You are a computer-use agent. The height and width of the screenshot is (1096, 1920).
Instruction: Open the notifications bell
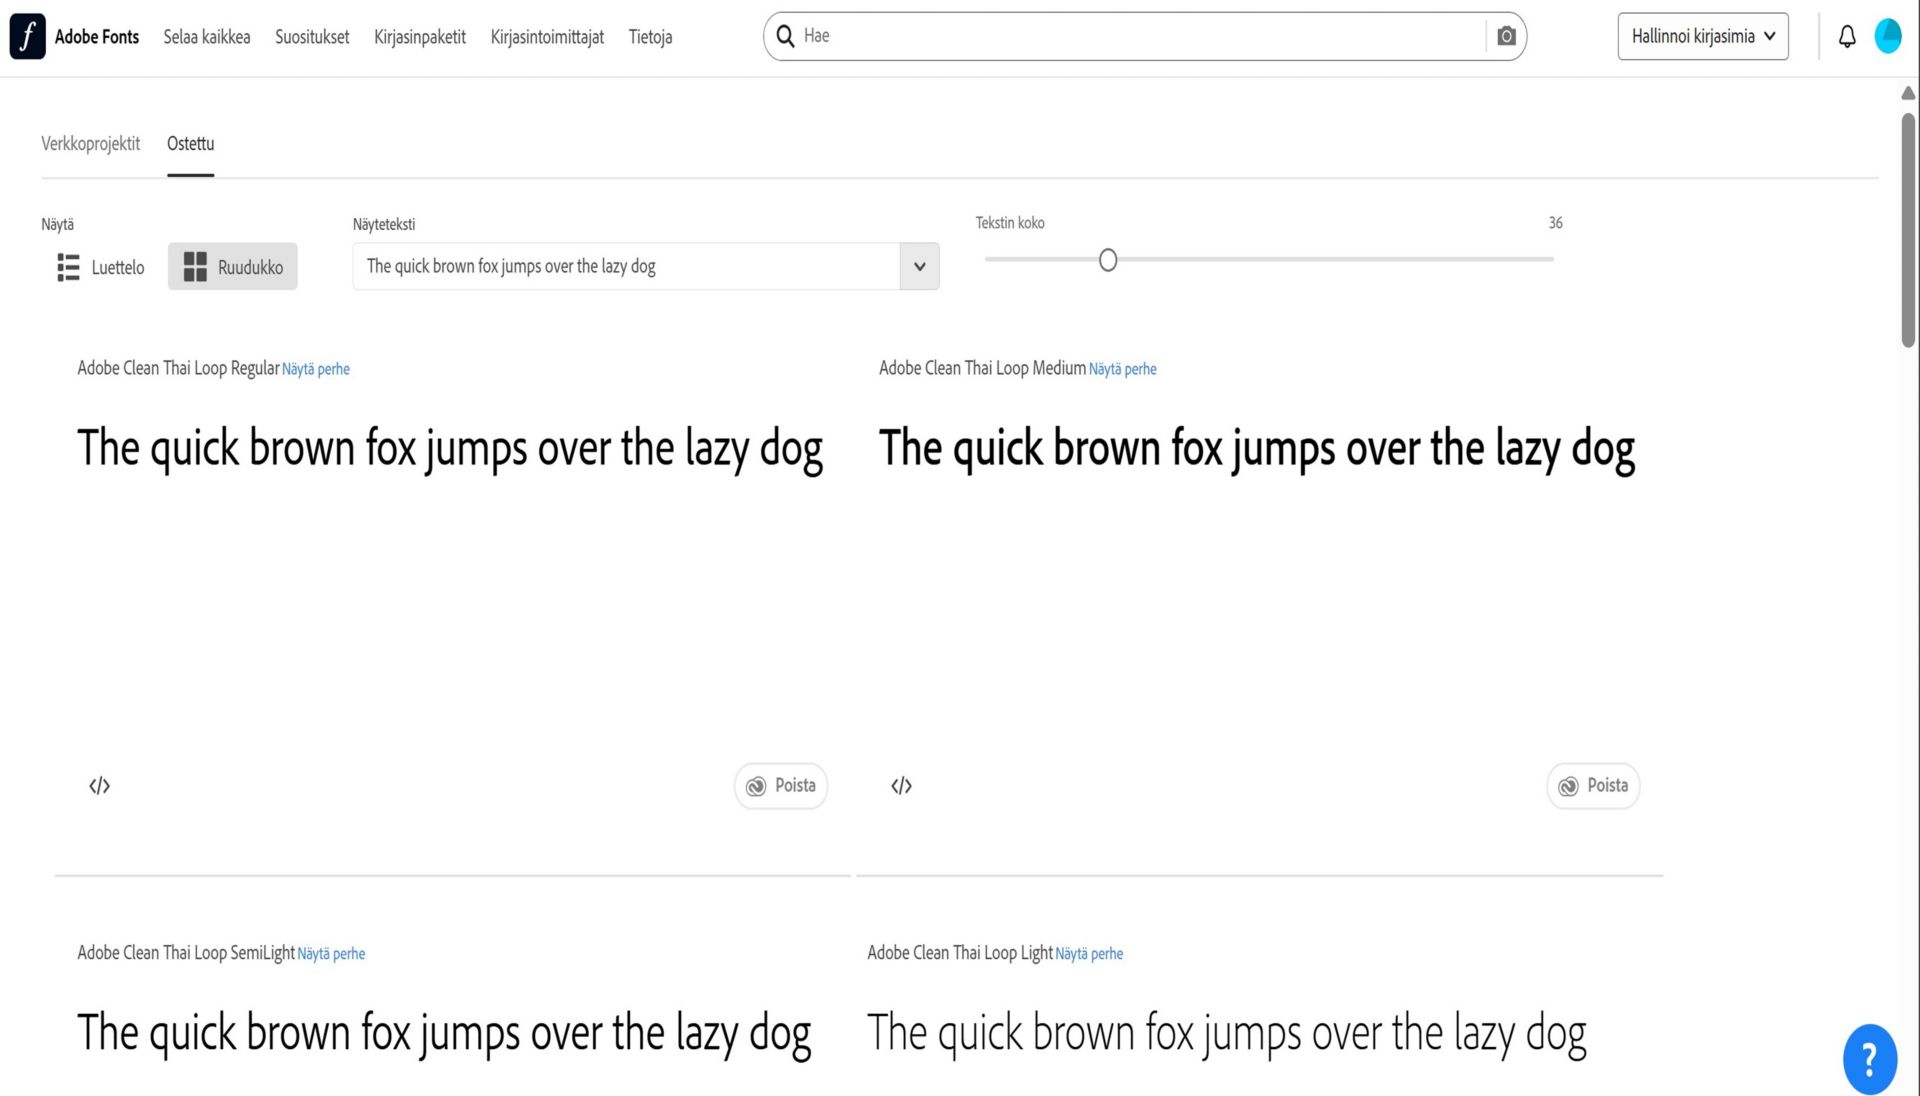point(1847,37)
